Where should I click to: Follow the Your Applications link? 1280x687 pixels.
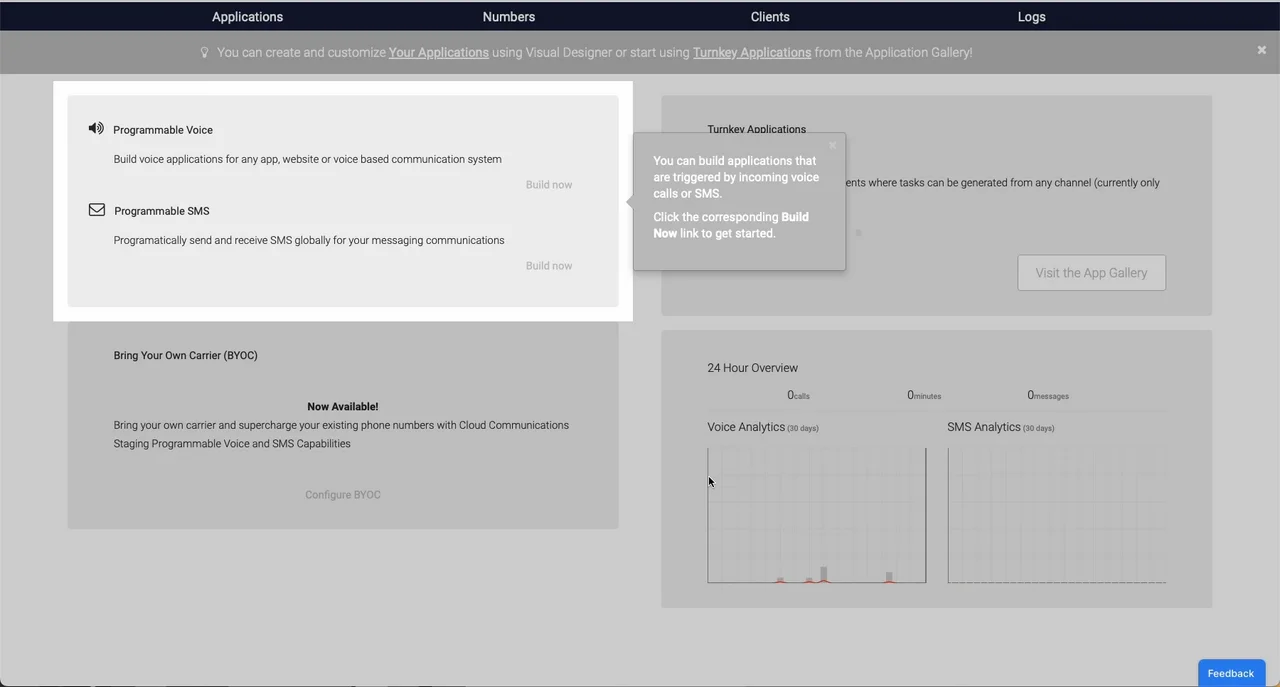[438, 53]
